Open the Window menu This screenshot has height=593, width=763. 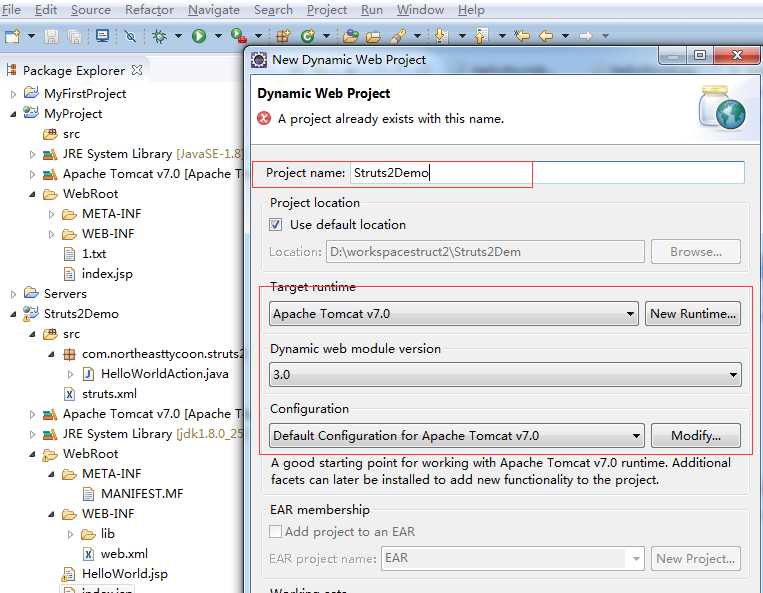pyautogui.click(x=420, y=10)
